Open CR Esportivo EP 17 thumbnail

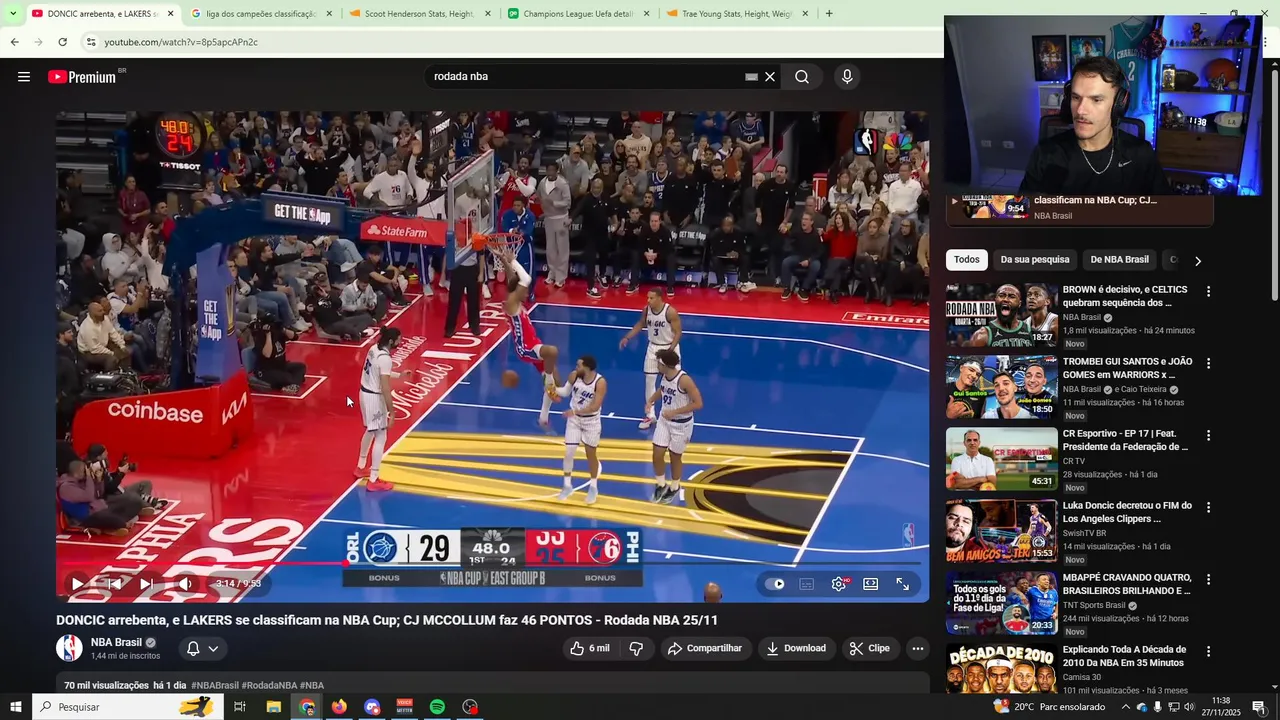[1001, 459]
